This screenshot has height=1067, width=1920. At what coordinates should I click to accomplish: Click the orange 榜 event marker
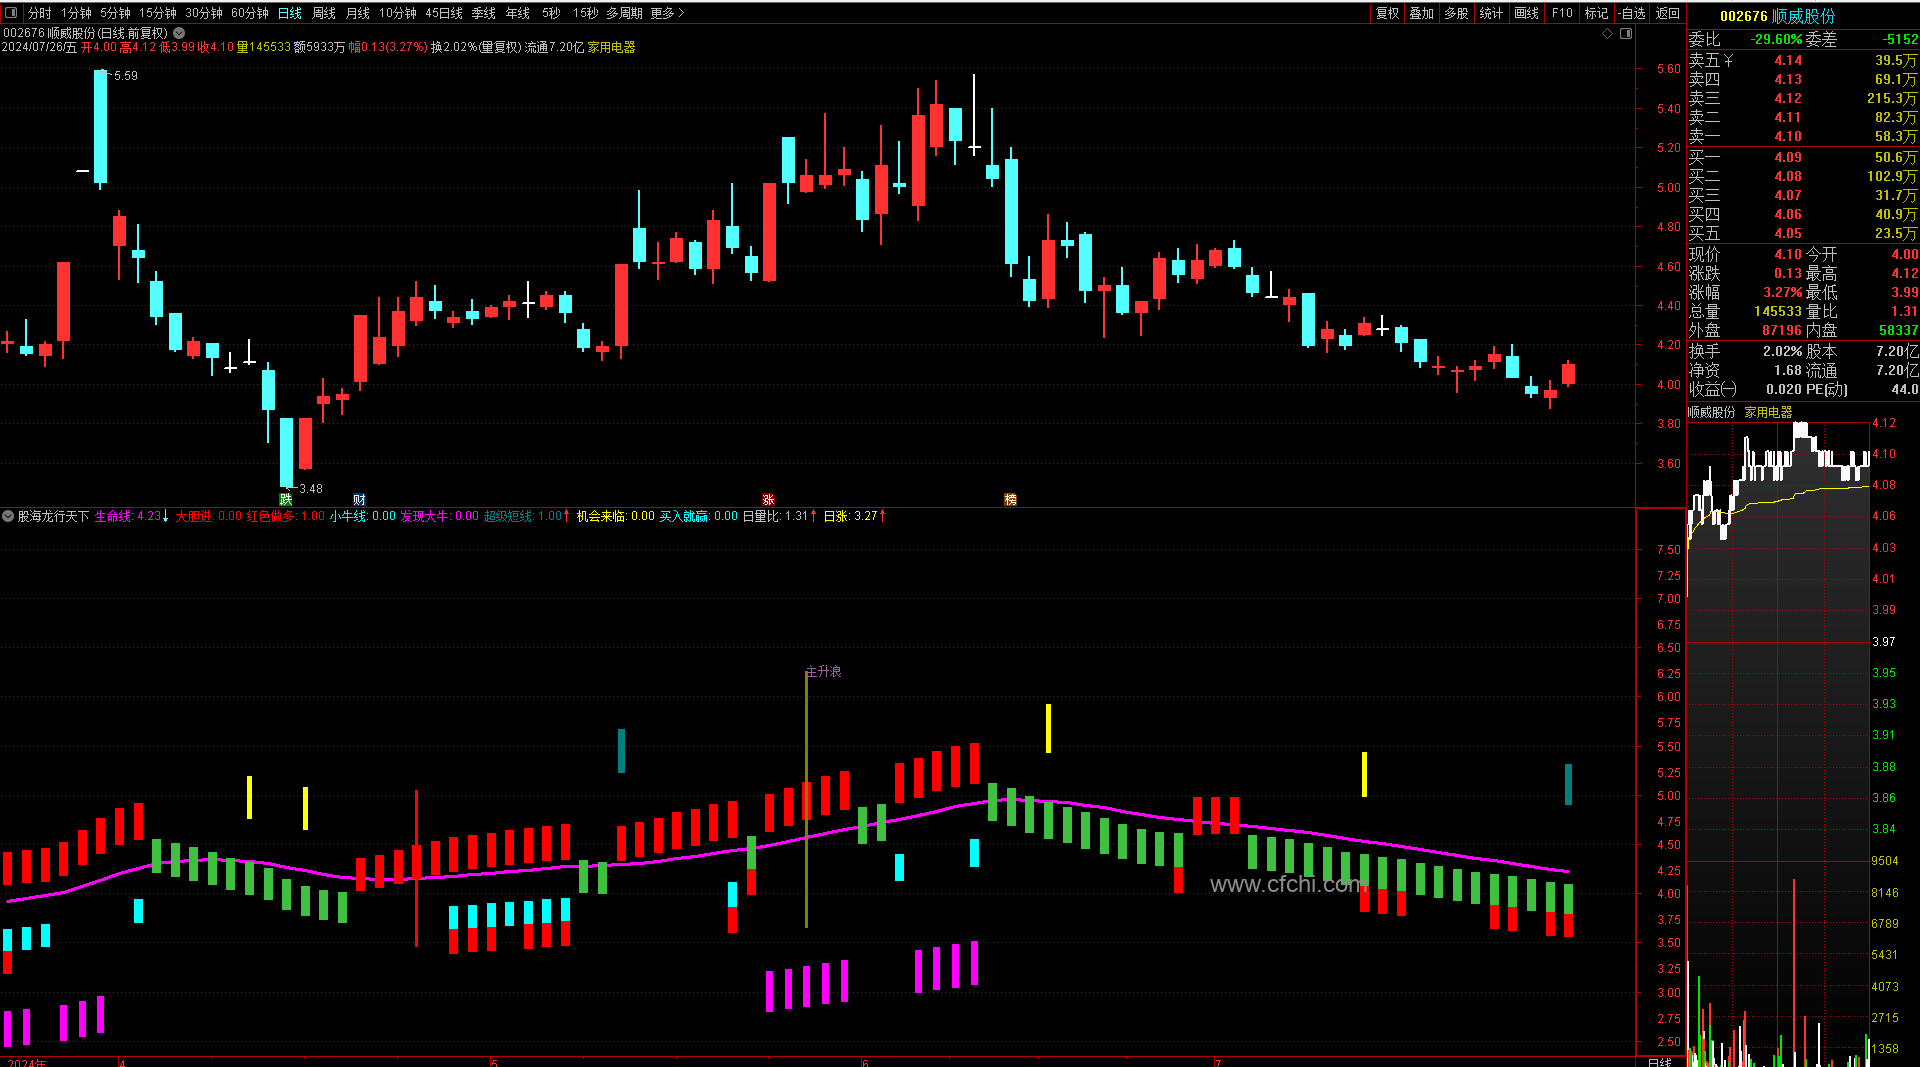1010,499
